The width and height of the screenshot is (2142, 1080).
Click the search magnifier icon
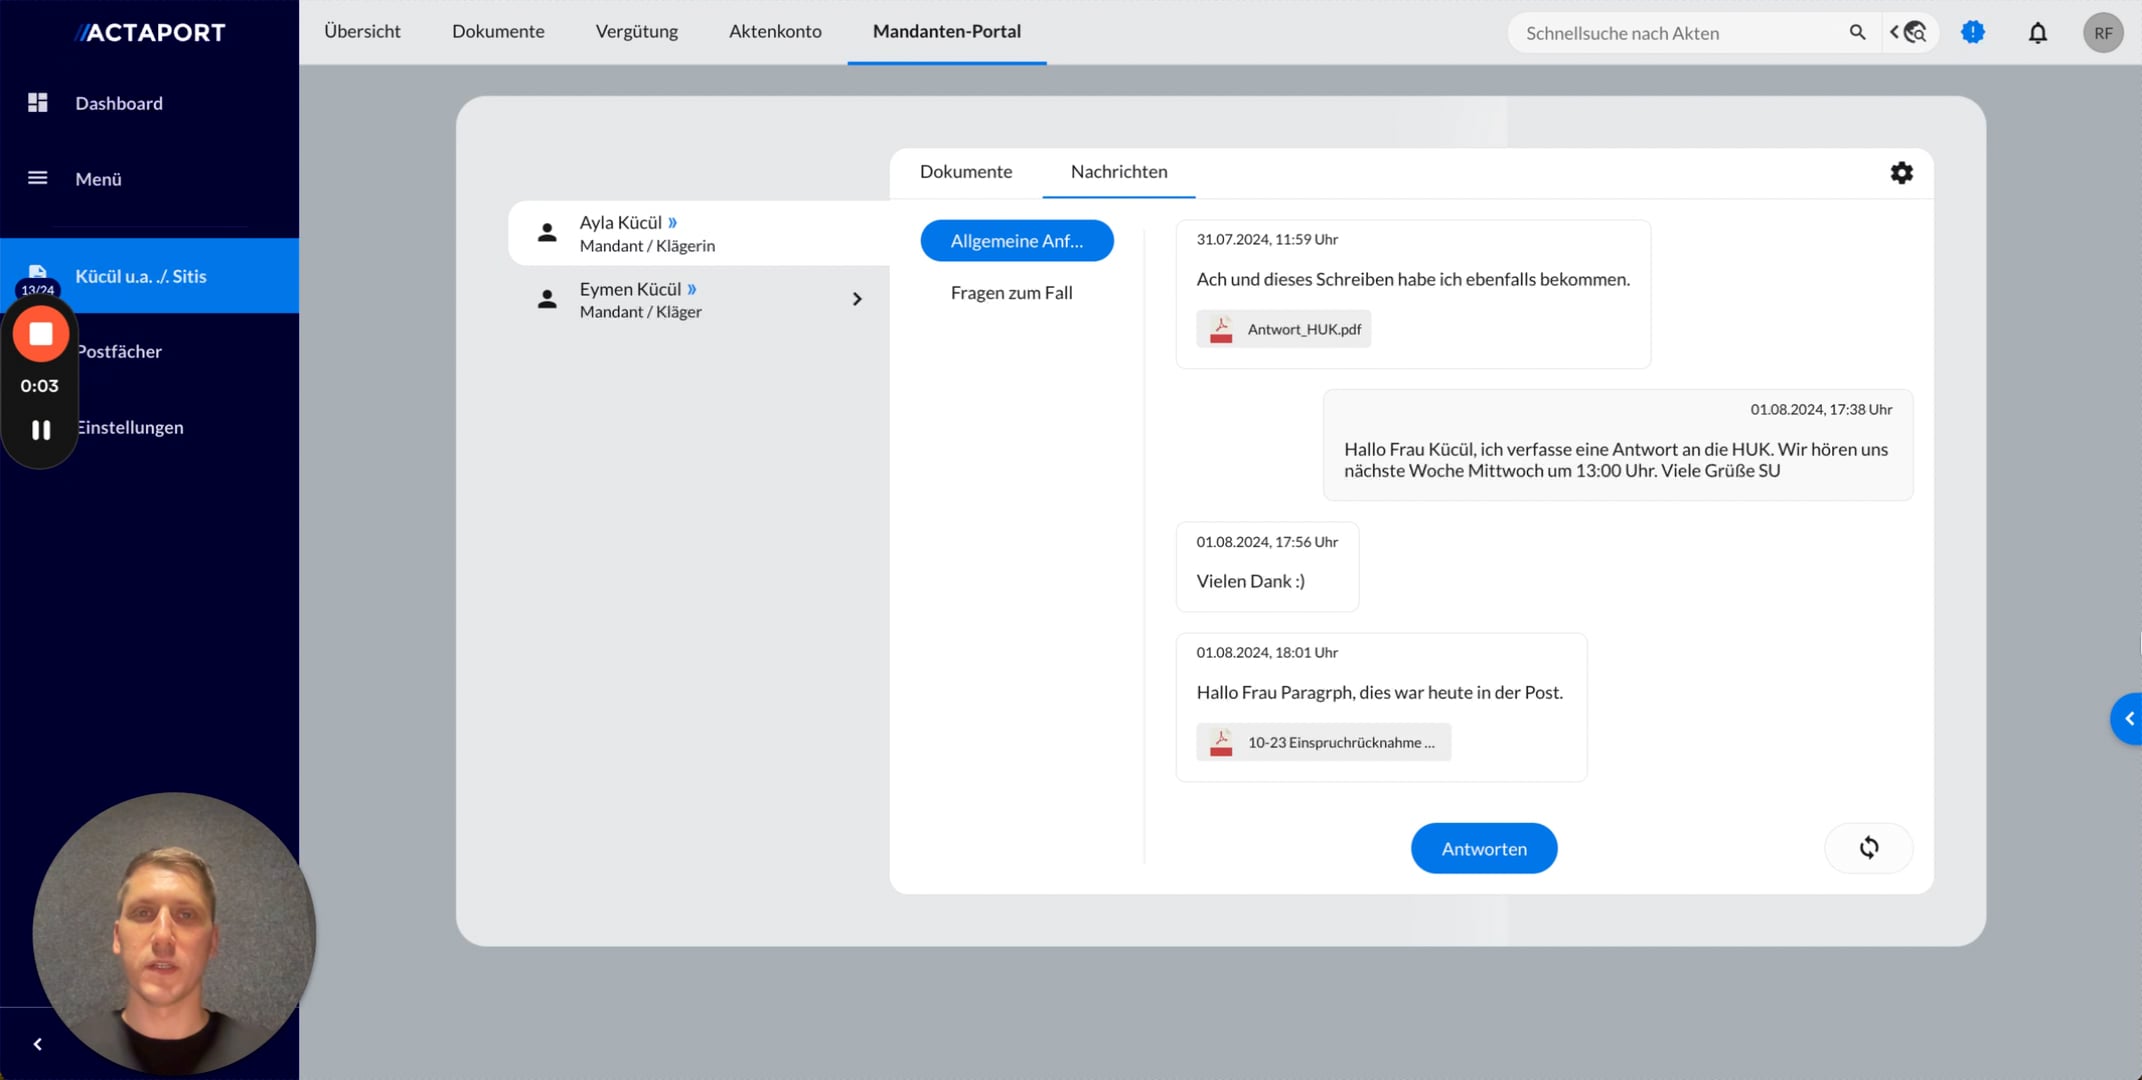[x=1857, y=33]
